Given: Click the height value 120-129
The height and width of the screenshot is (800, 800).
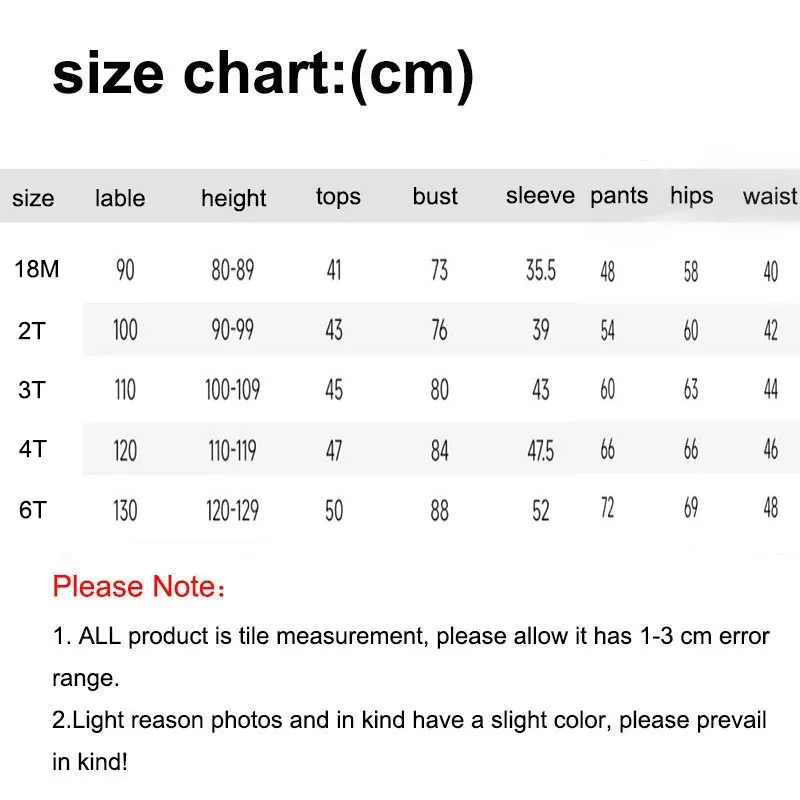Looking at the screenshot, I should (233, 511).
